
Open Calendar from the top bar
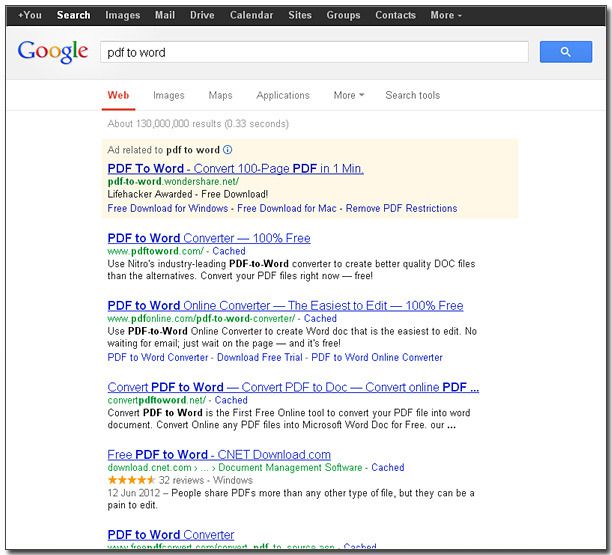click(x=251, y=15)
